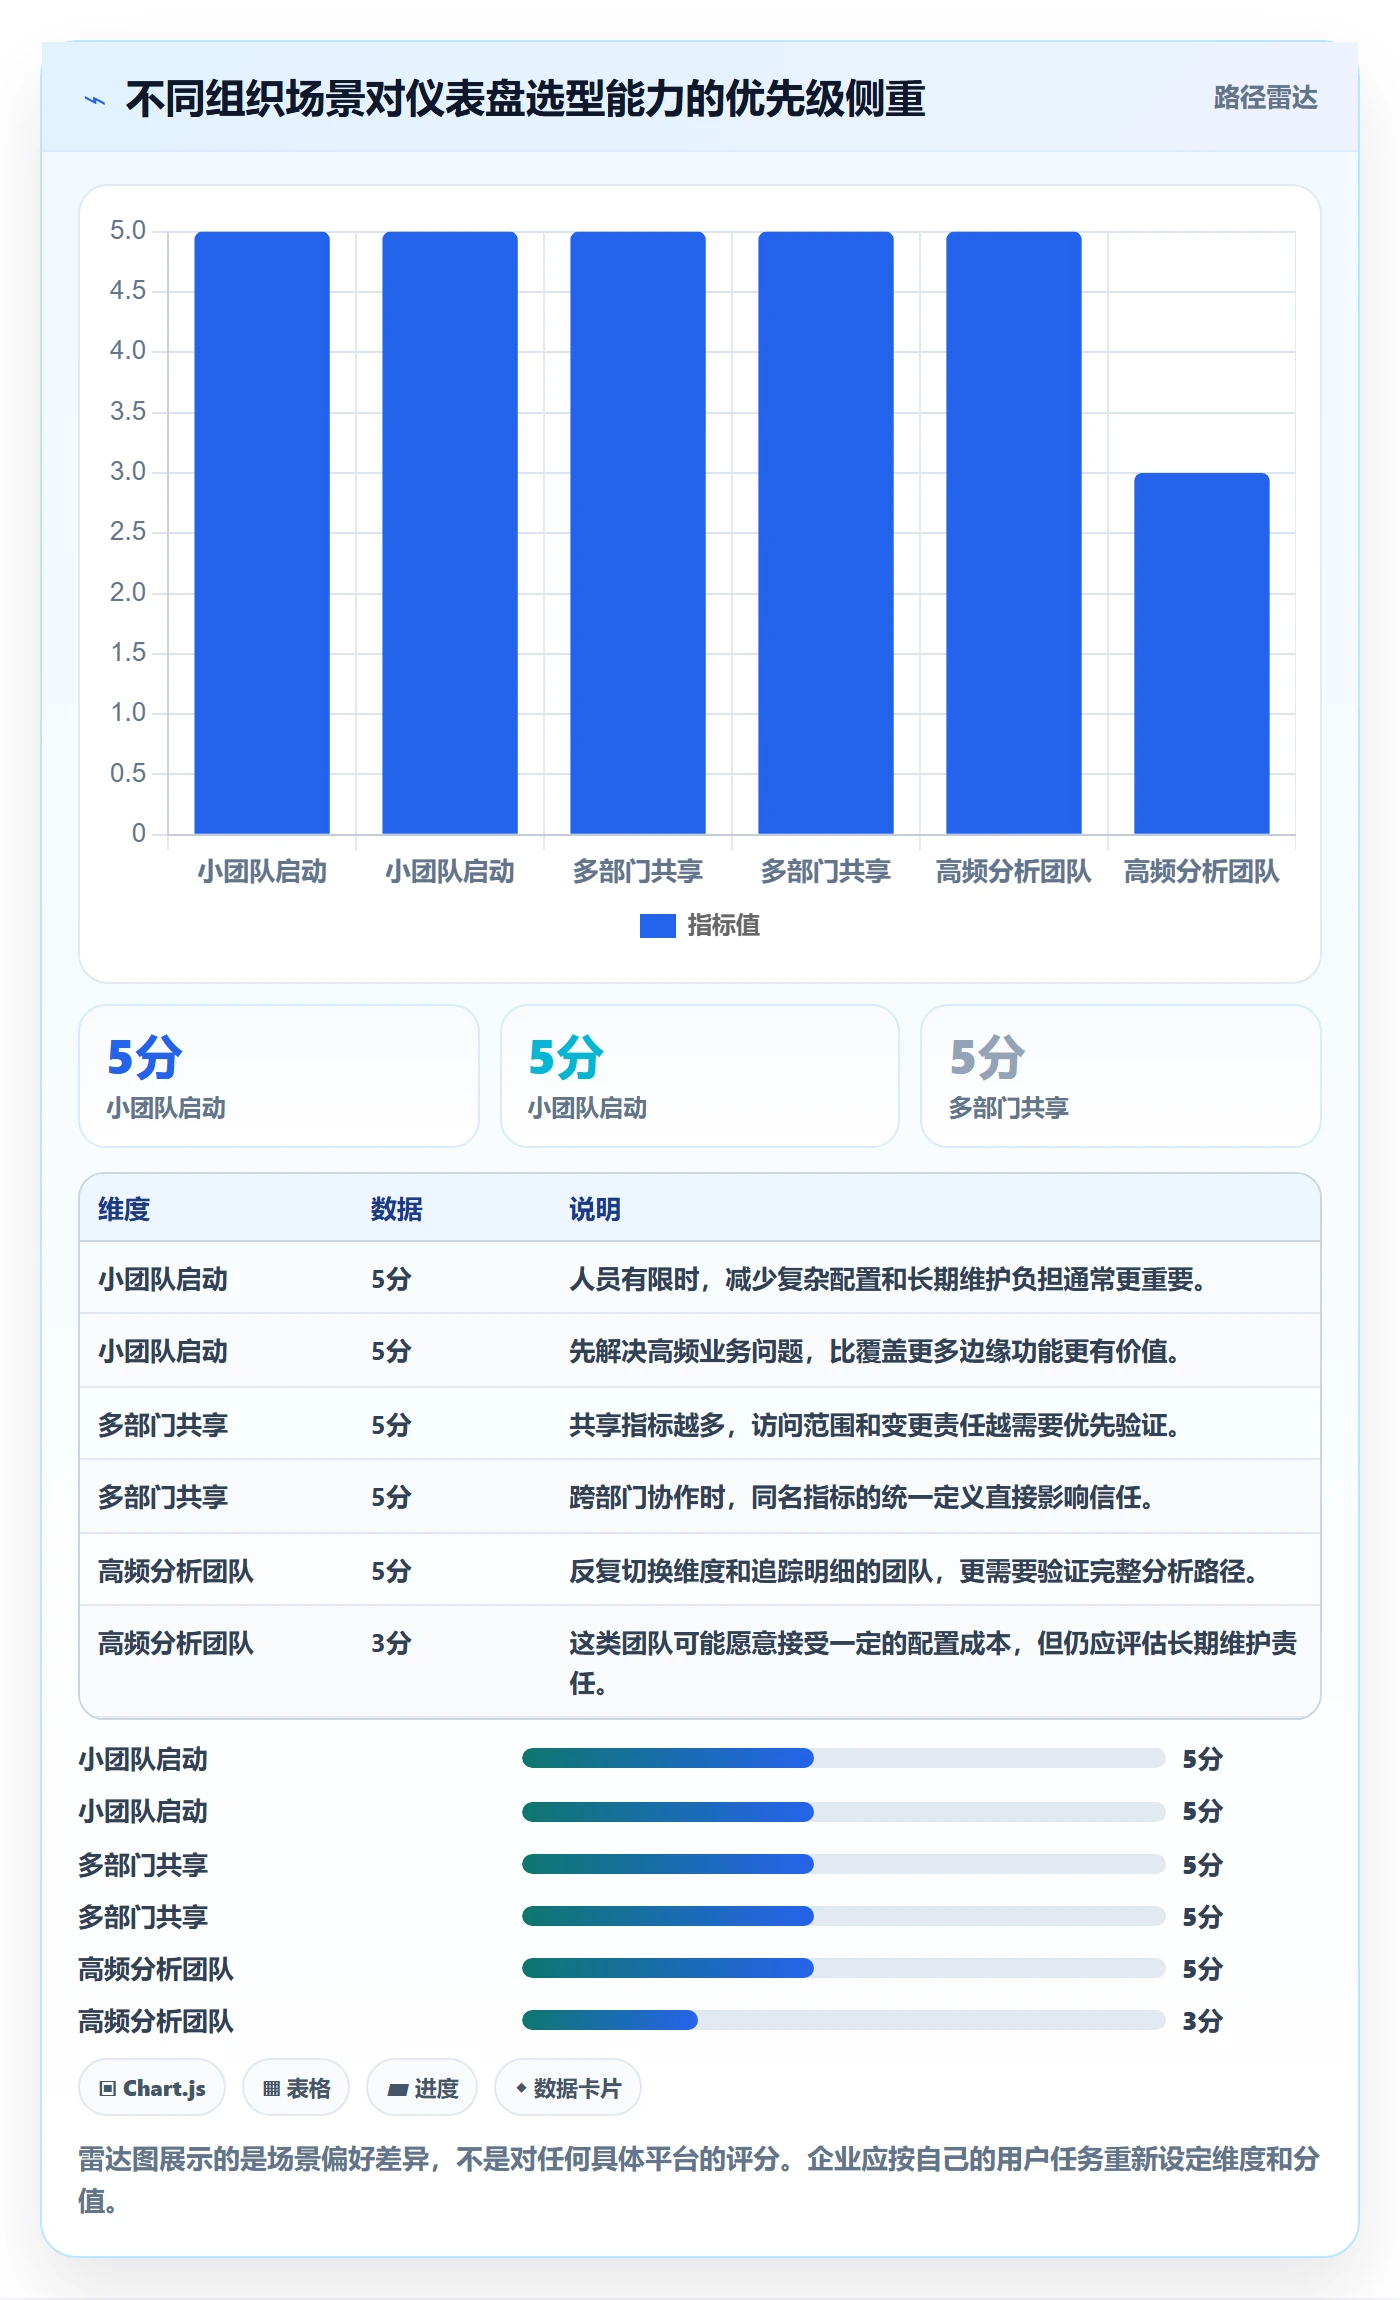
Task: Click the "3分" value beside the shortest progress bar
Action: tap(1202, 2021)
